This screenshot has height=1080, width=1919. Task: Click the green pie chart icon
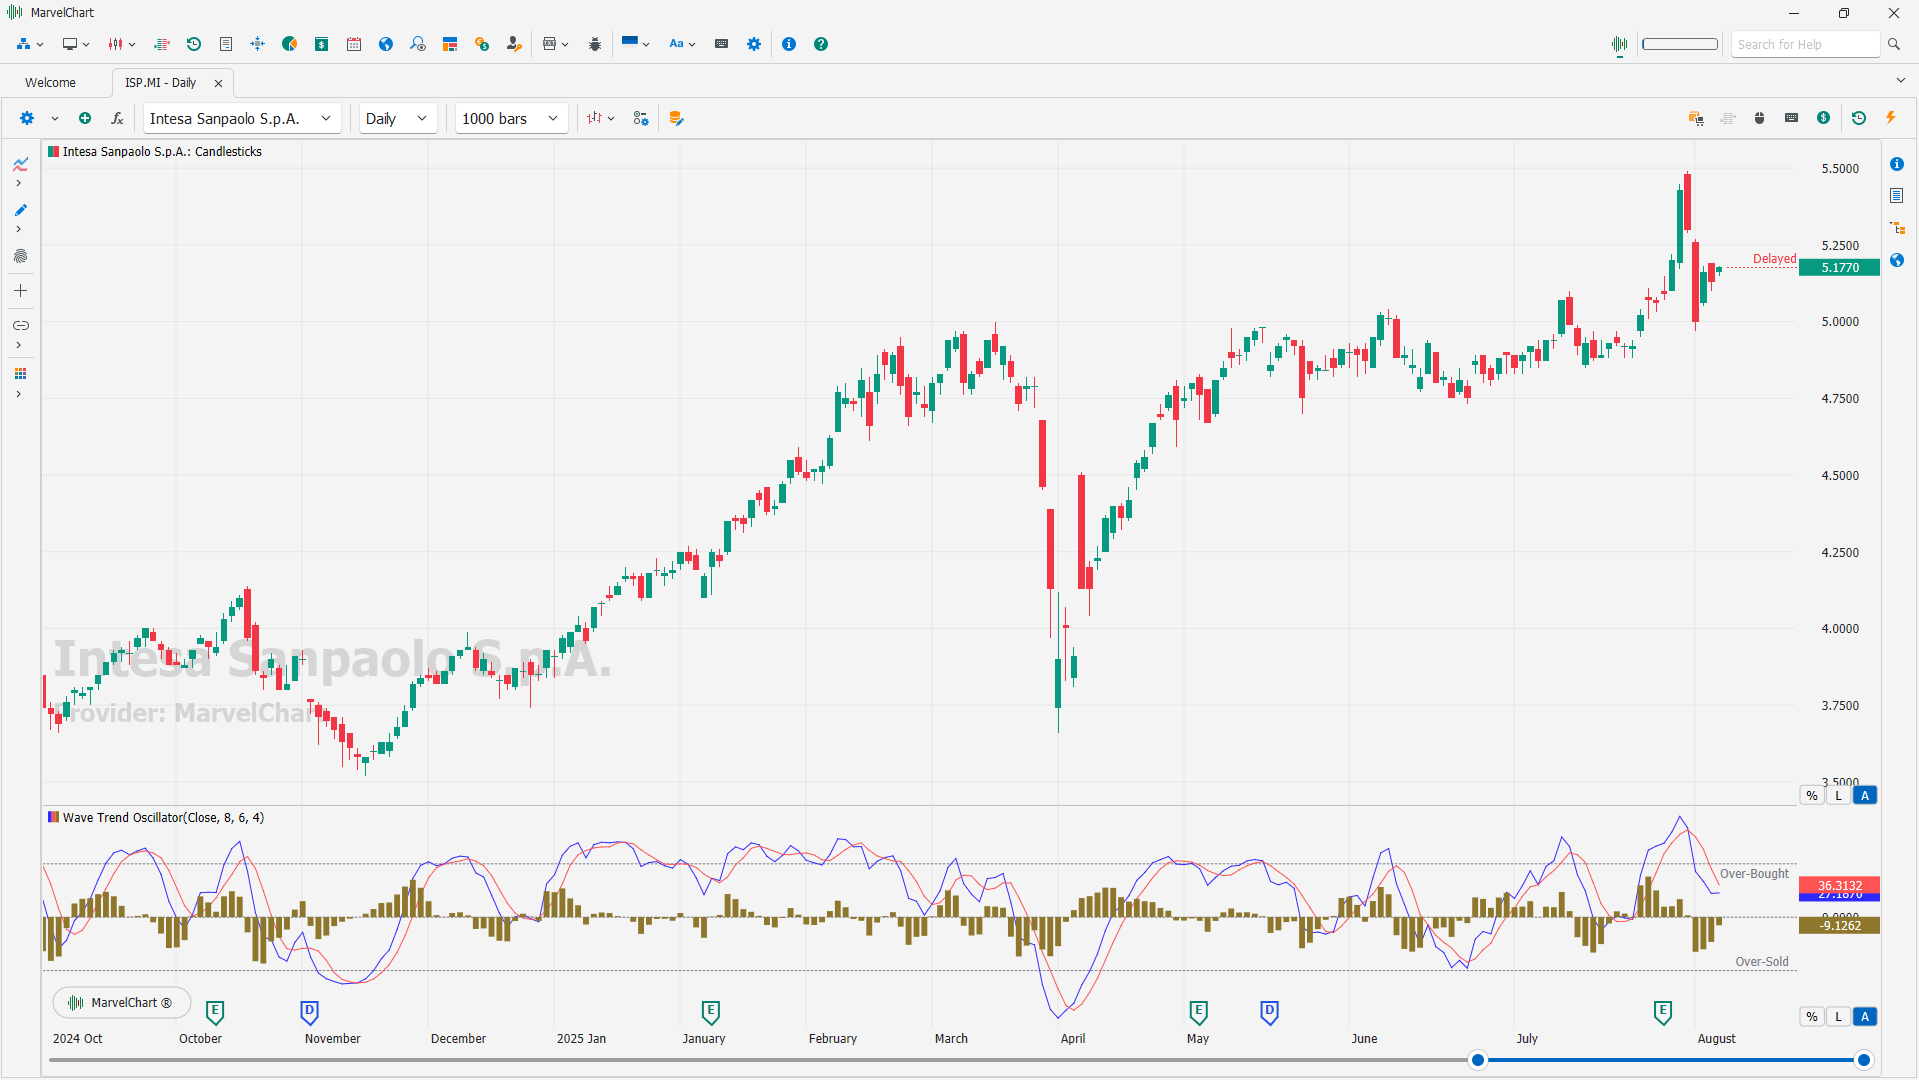point(290,44)
